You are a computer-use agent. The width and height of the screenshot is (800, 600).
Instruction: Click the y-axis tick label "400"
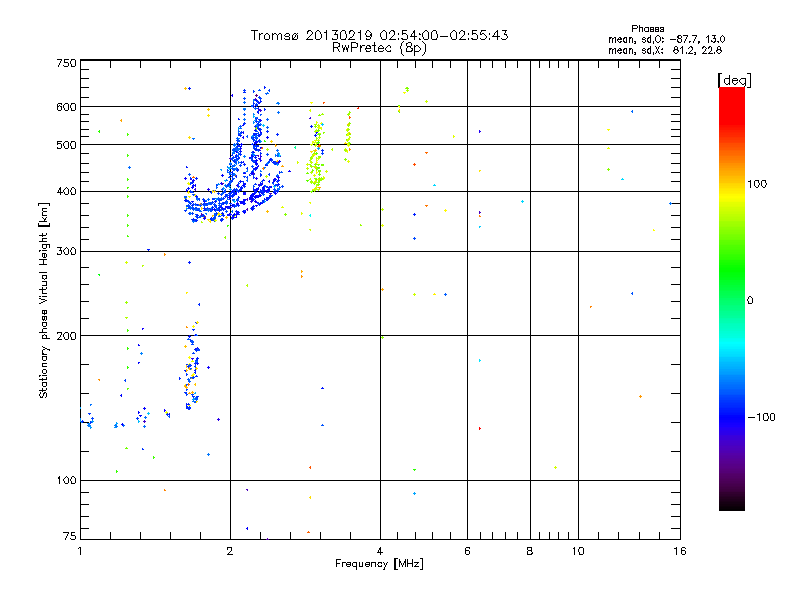click(66, 192)
